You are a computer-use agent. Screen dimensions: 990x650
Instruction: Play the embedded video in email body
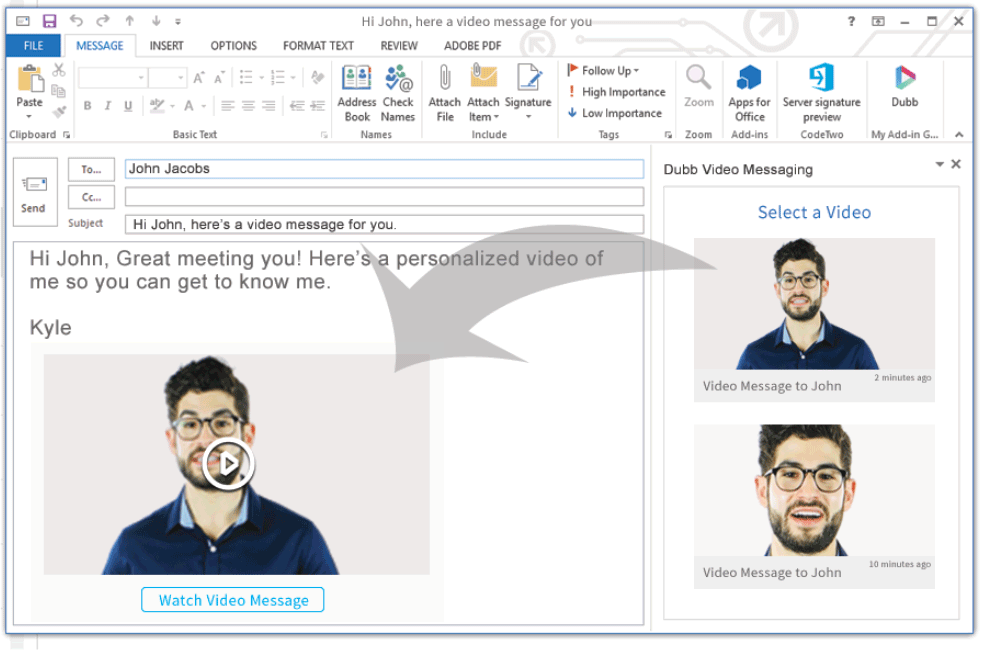pos(228,464)
